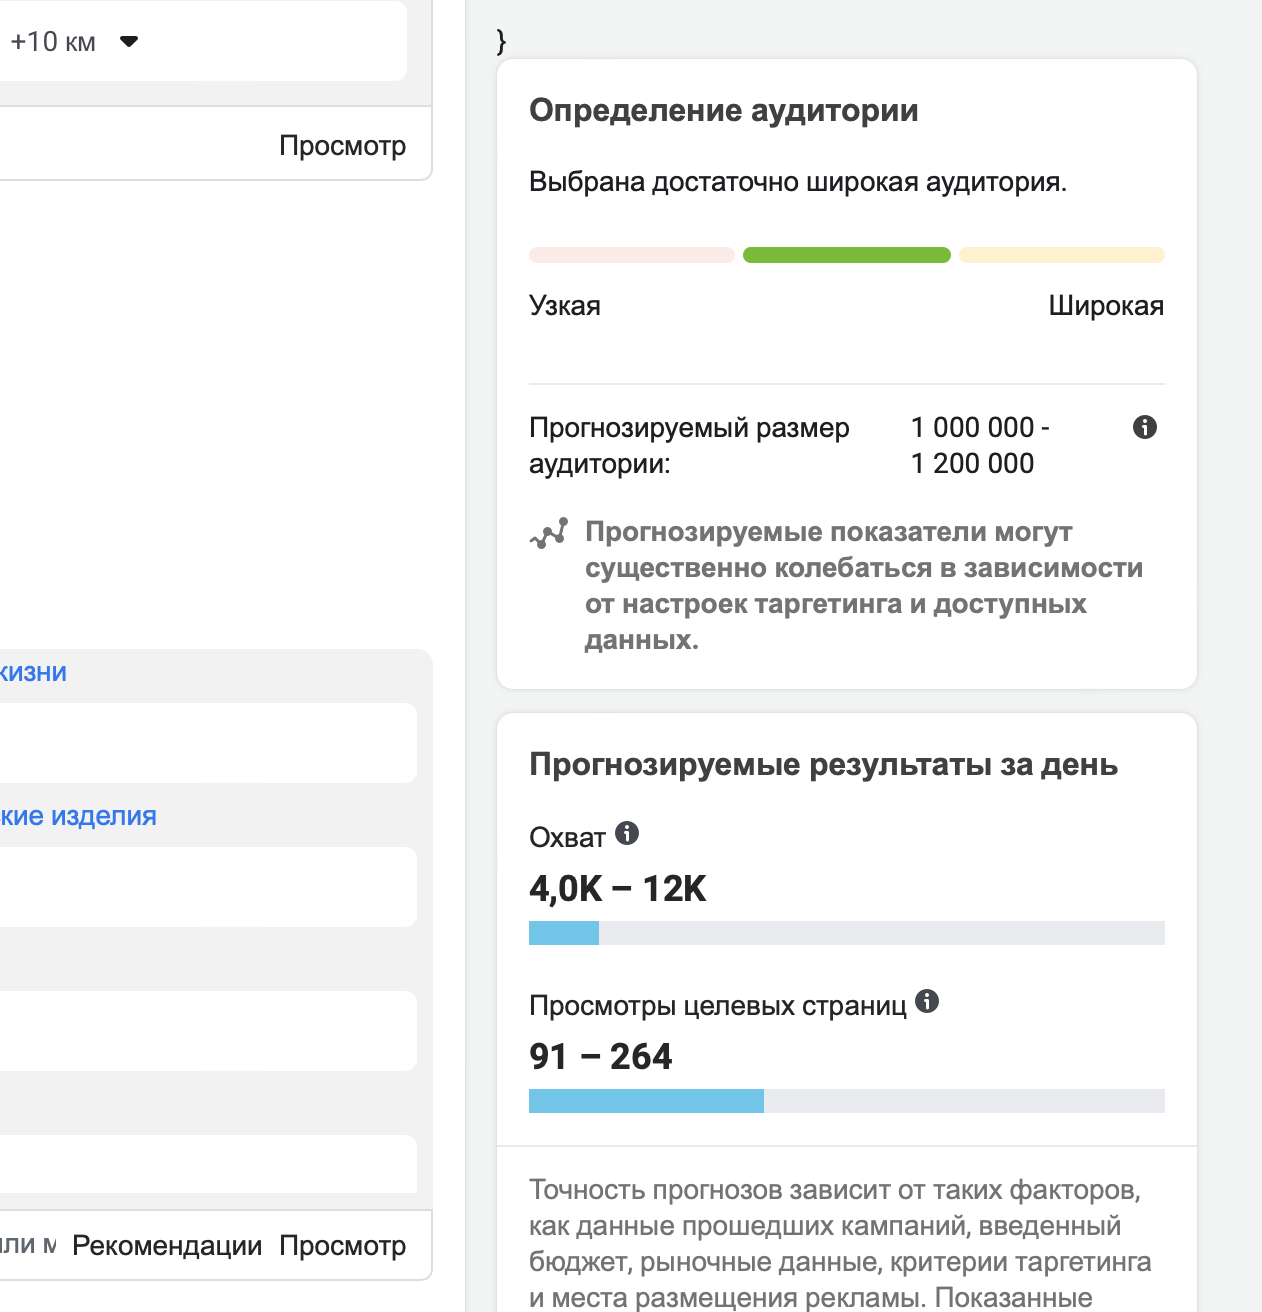This screenshot has height=1312, width=1262.
Task: Click the 'Определение аудитории' heading
Action: (724, 110)
